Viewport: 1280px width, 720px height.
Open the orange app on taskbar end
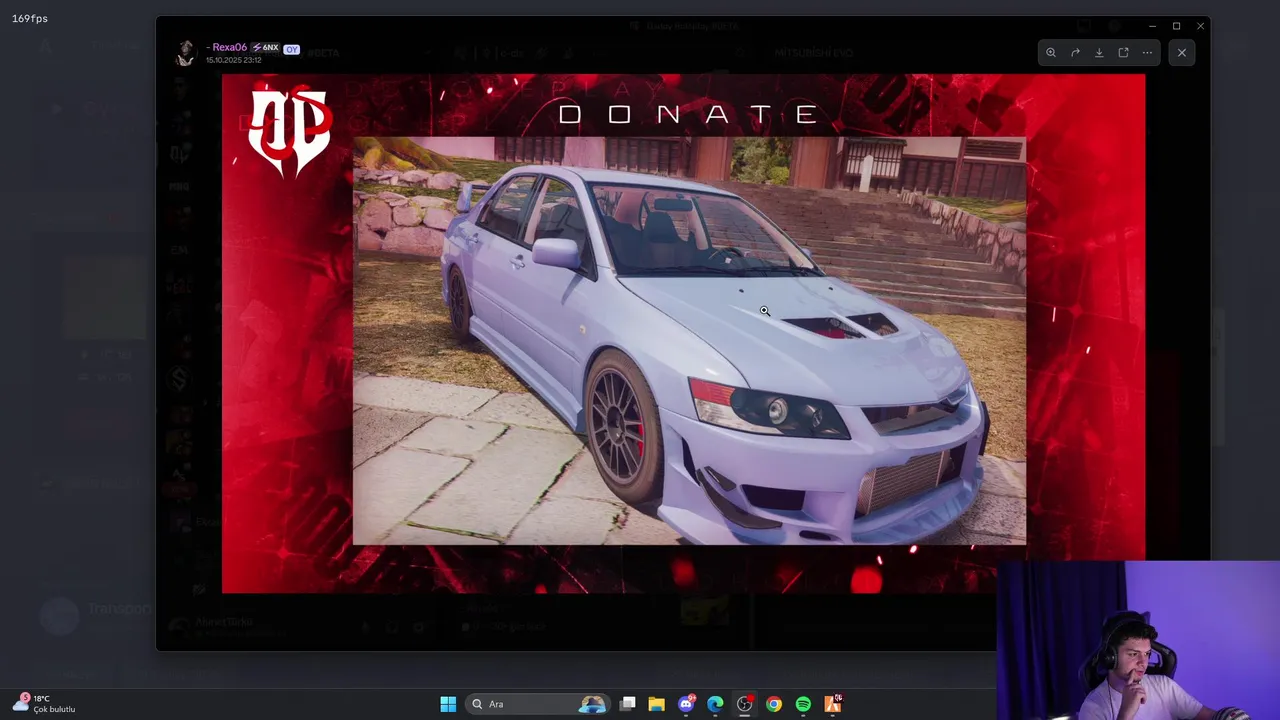tap(832, 704)
